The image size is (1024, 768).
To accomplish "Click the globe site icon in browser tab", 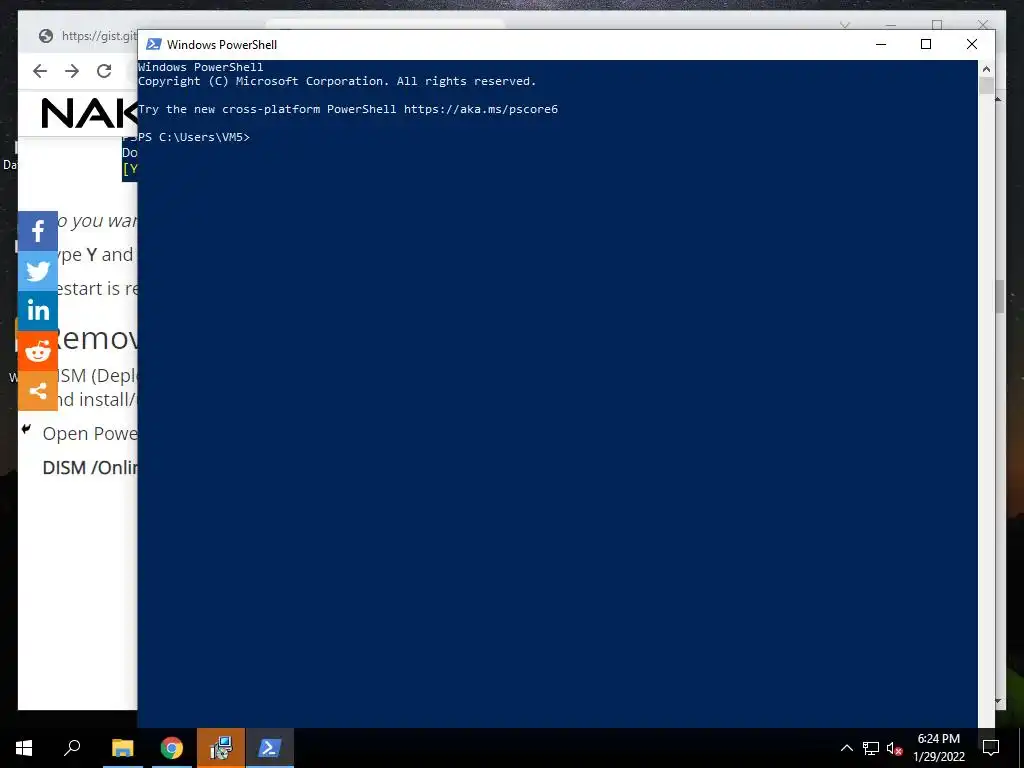I will click(46, 36).
